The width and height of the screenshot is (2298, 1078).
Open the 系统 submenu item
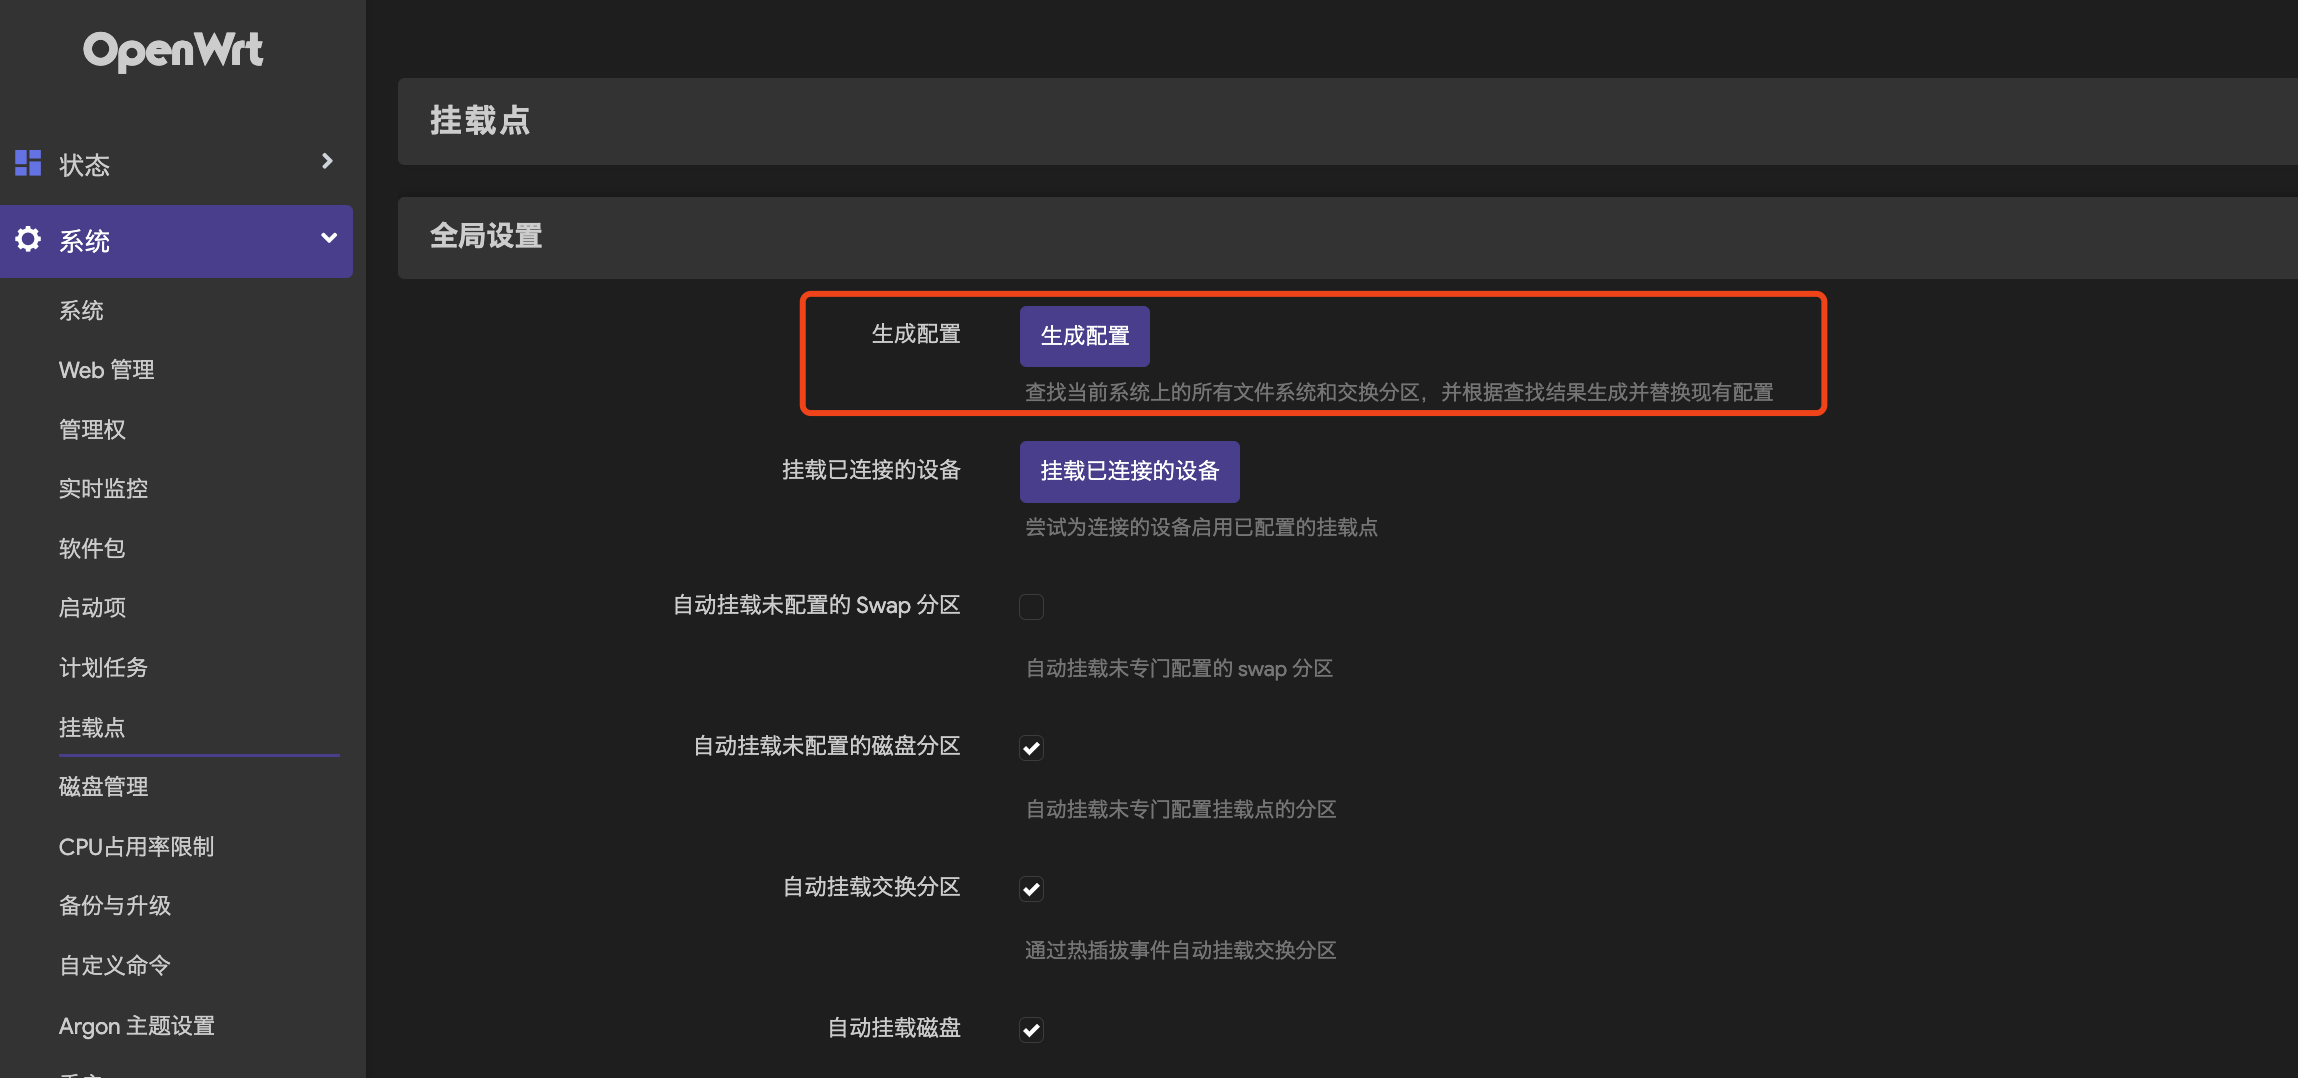coord(81,311)
